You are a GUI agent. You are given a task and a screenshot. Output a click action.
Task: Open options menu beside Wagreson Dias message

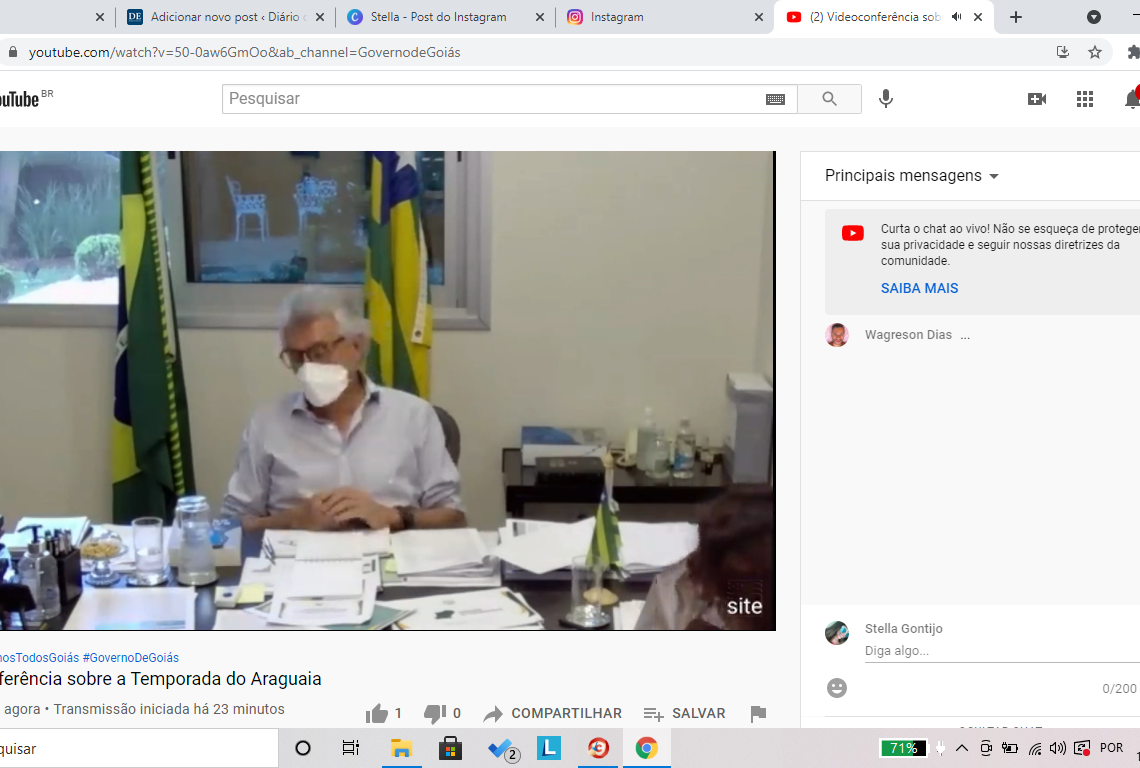point(965,335)
